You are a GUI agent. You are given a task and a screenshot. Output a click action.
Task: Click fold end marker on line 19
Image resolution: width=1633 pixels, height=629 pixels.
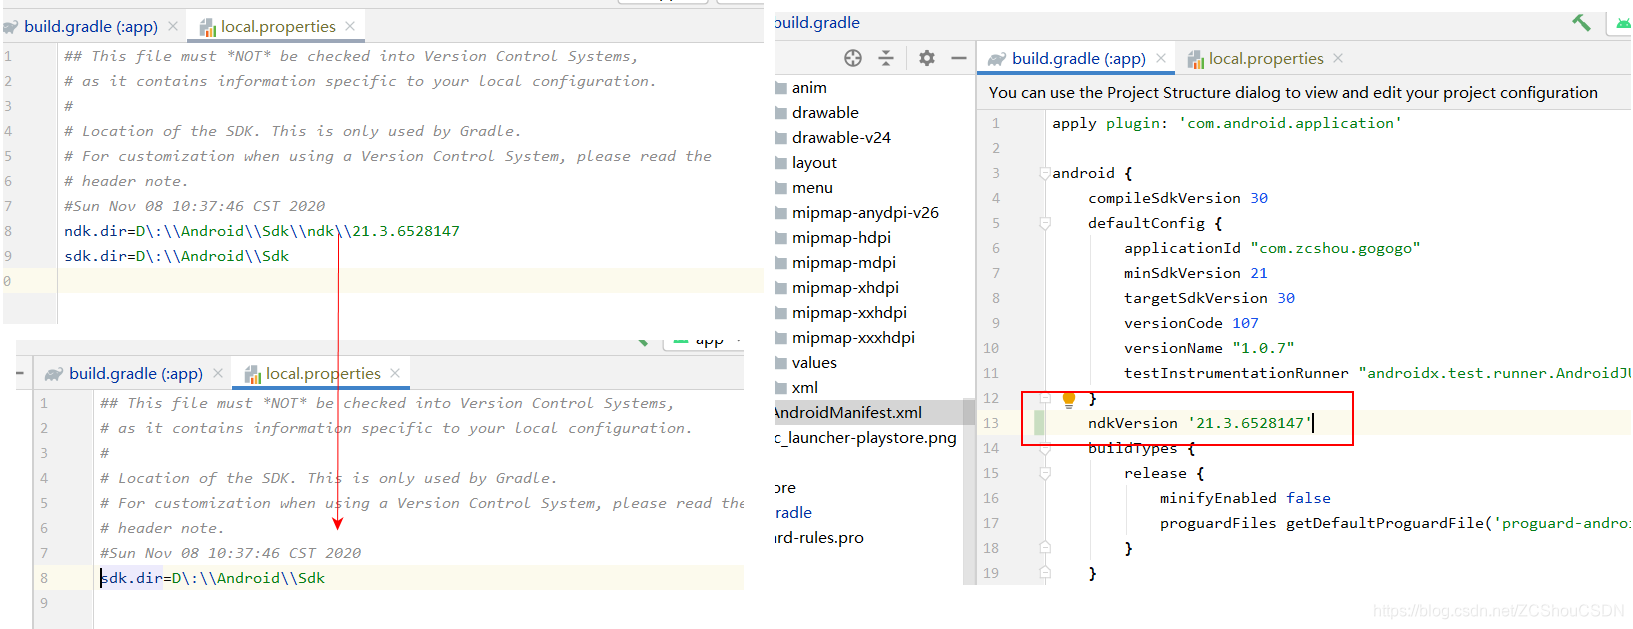(1045, 573)
